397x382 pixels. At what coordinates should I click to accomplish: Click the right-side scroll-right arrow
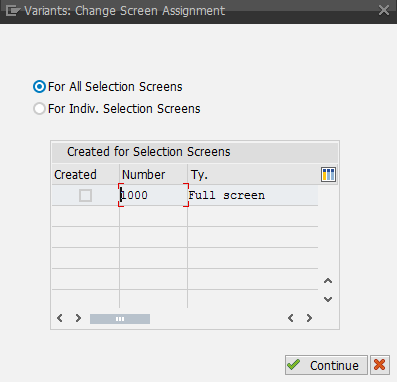[x=309, y=318]
